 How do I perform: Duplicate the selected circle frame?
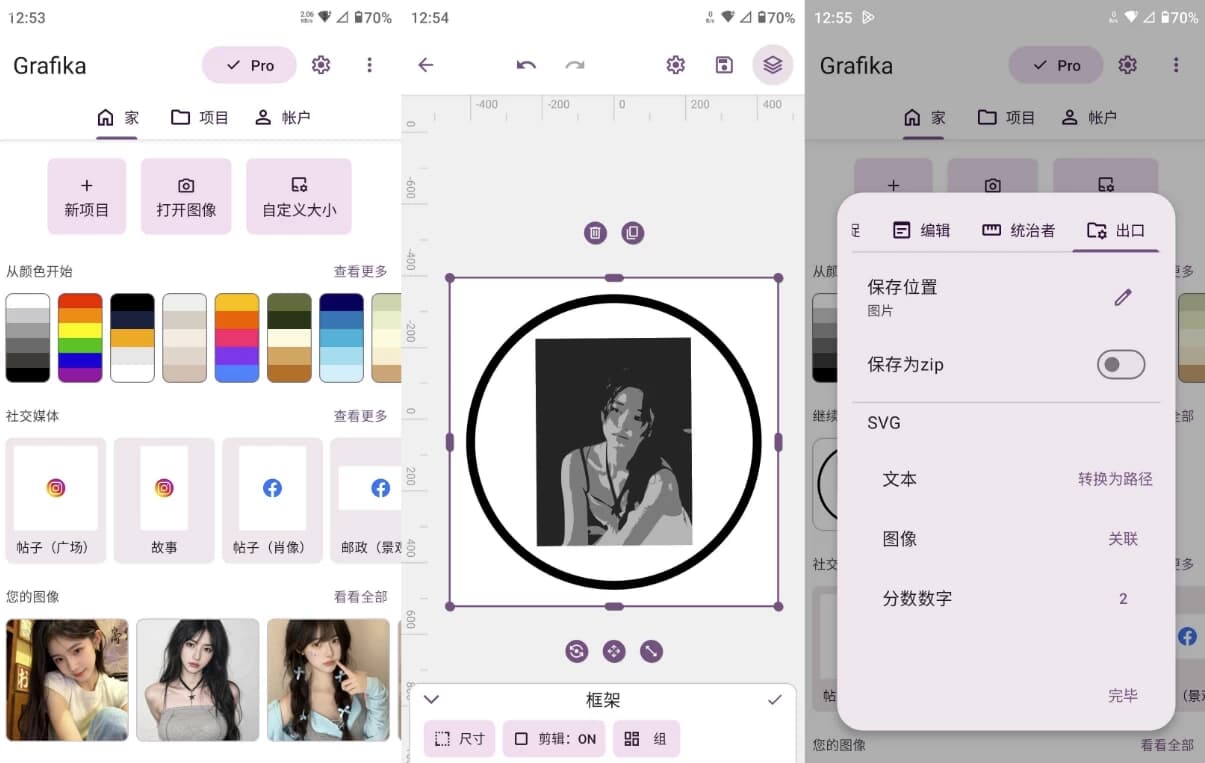[632, 233]
